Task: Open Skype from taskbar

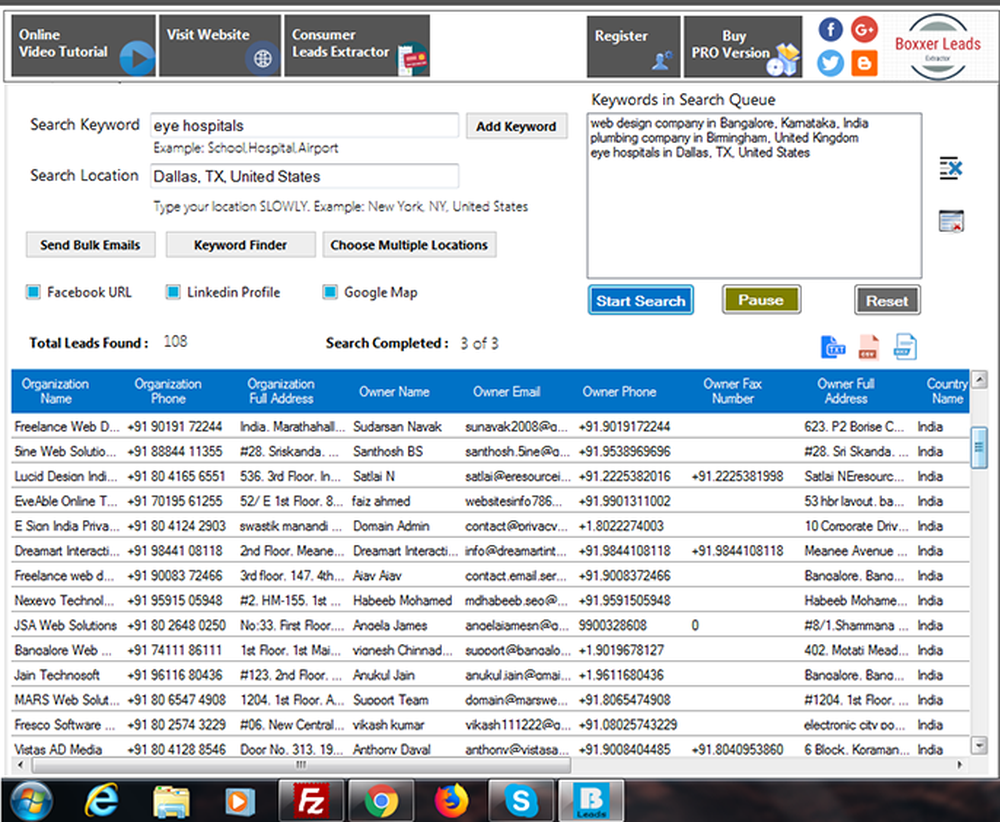Action: point(521,801)
